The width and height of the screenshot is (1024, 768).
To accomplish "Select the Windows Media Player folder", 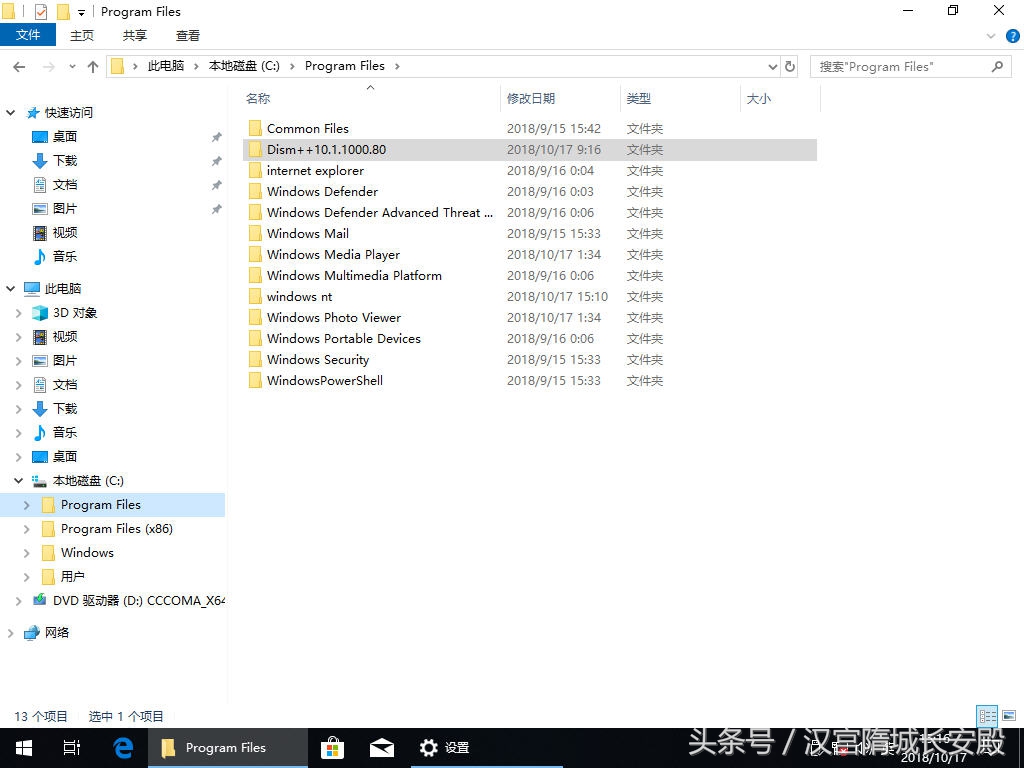I will pyautogui.click(x=333, y=255).
